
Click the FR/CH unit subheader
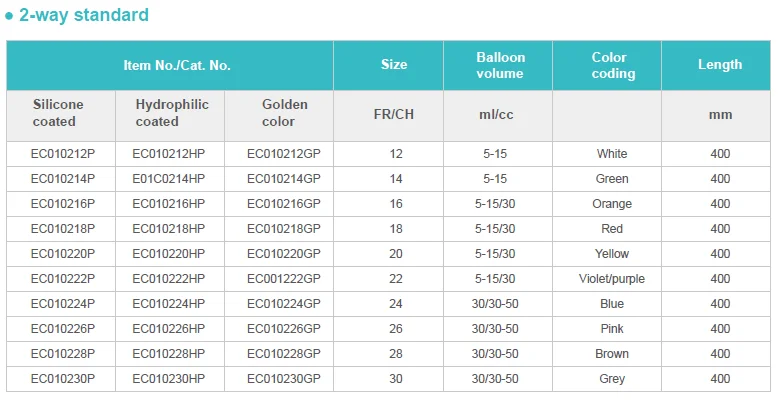(x=393, y=115)
